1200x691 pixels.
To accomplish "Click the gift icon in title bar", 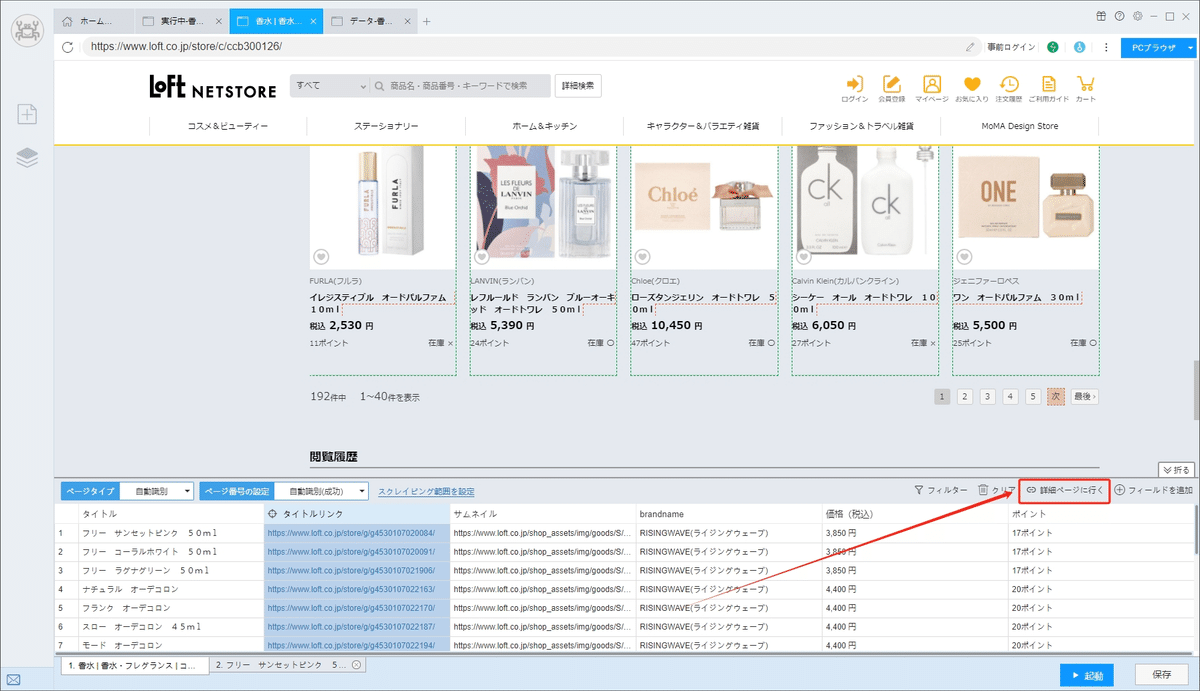I will pyautogui.click(x=1101, y=16).
